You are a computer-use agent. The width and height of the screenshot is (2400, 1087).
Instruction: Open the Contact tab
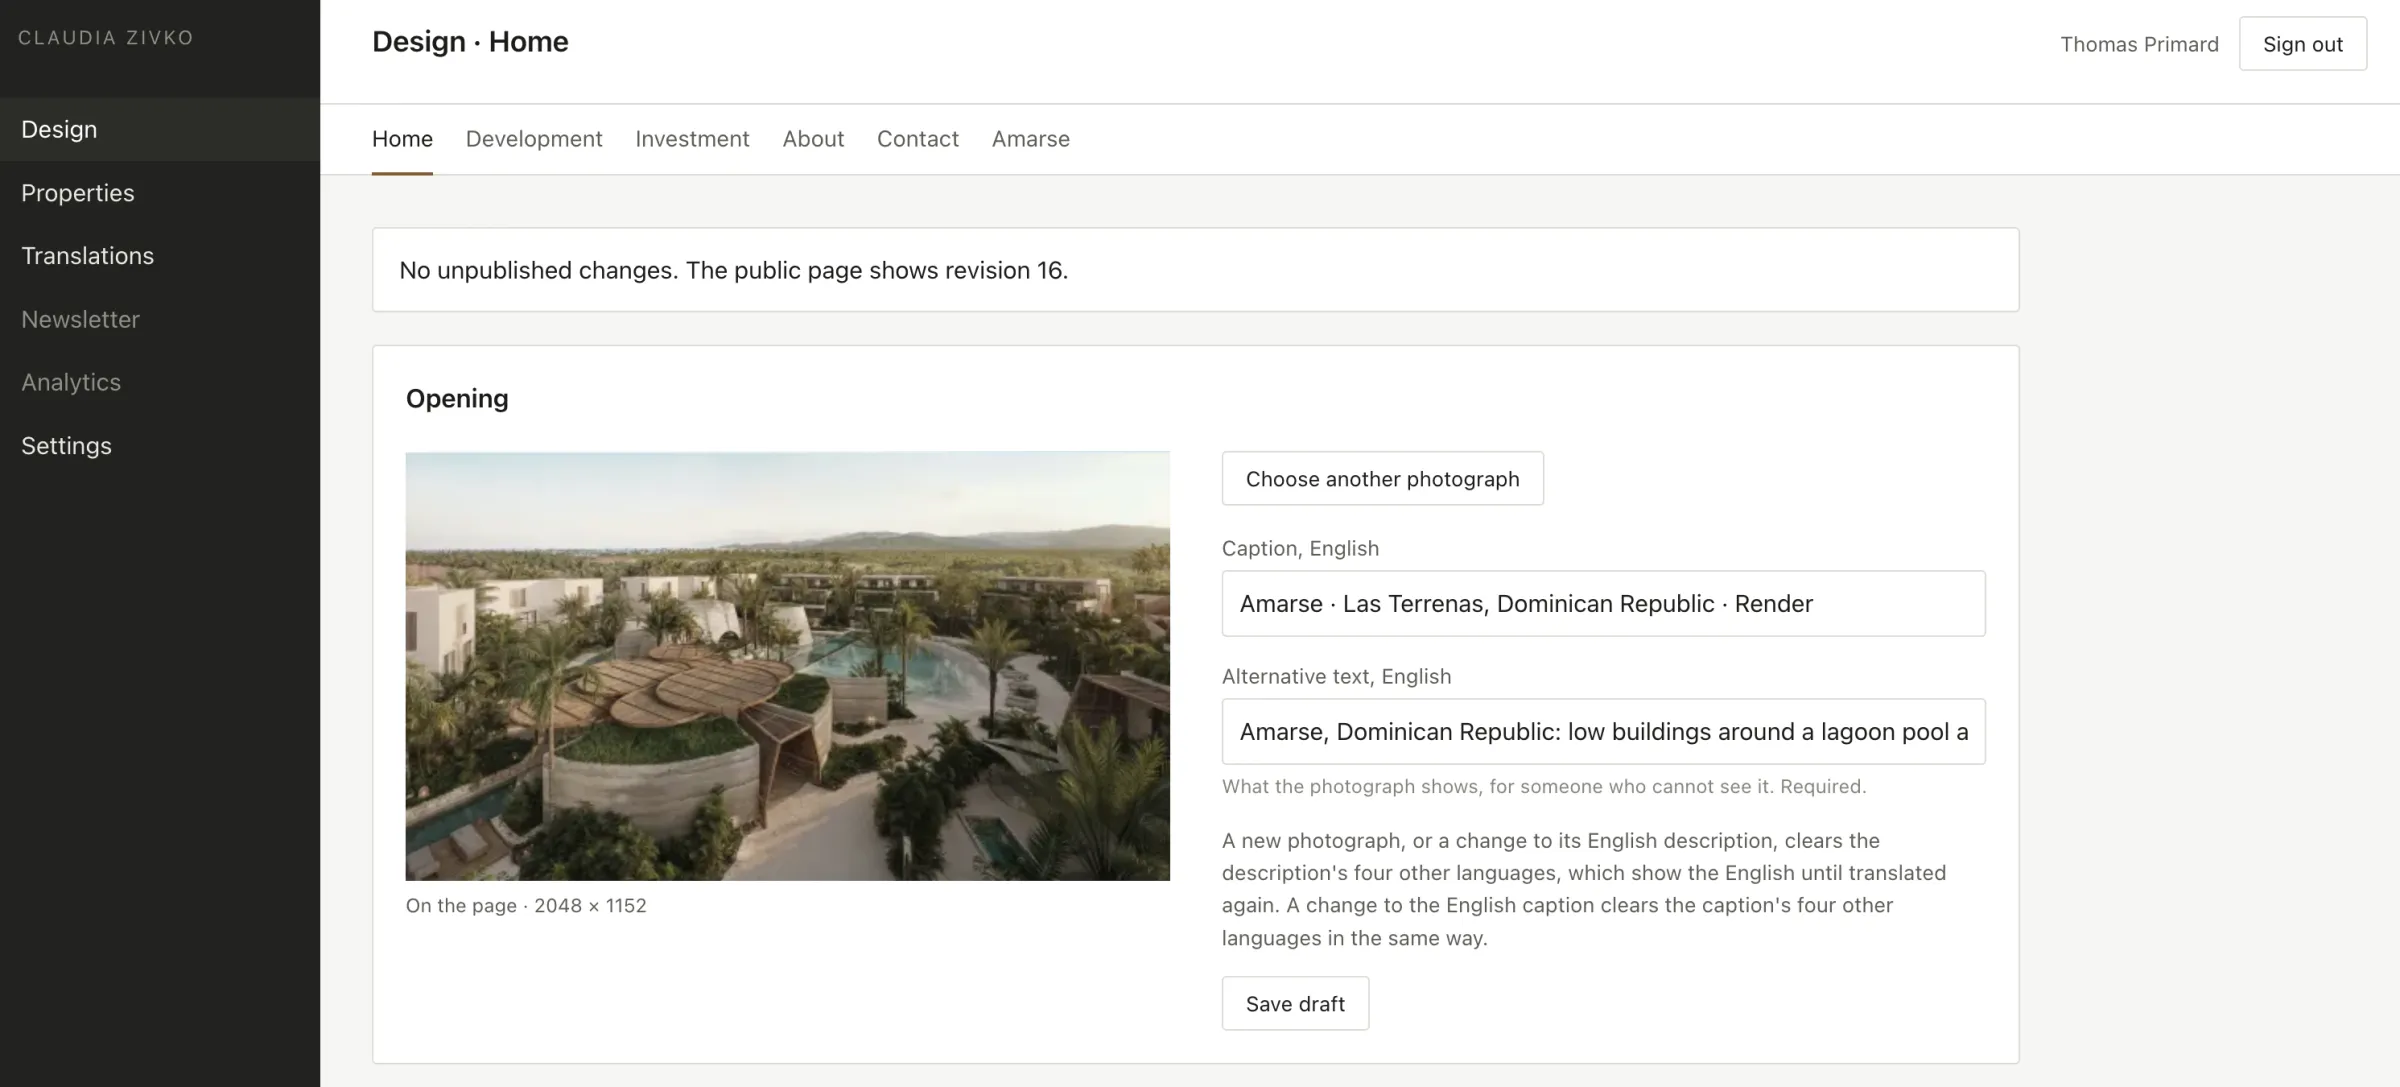point(918,139)
